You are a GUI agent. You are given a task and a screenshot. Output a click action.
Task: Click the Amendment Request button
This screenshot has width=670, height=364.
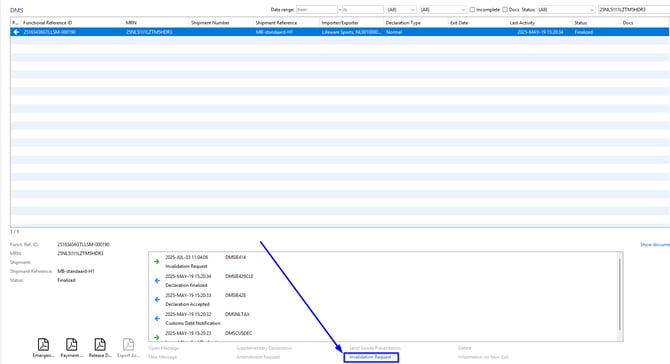(x=258, y=357)
